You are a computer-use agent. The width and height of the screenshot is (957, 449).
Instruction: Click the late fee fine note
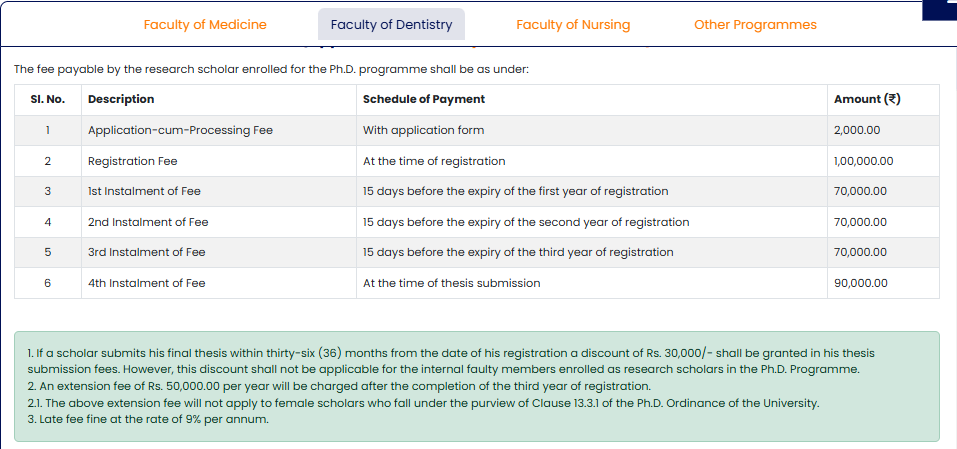click(148, 419)
